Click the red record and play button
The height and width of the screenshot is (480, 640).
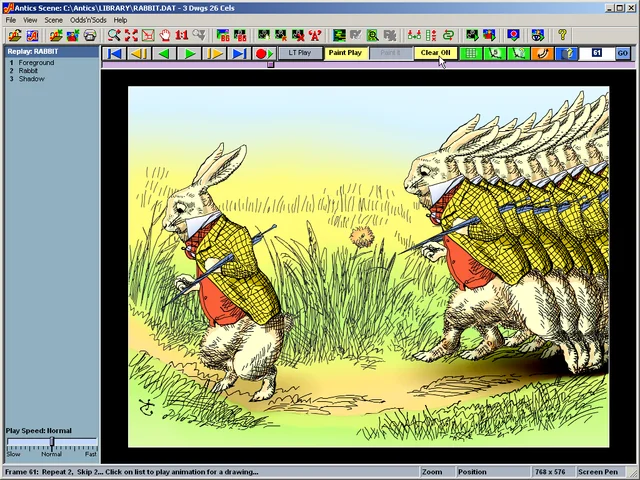click(x=264, y=53)
